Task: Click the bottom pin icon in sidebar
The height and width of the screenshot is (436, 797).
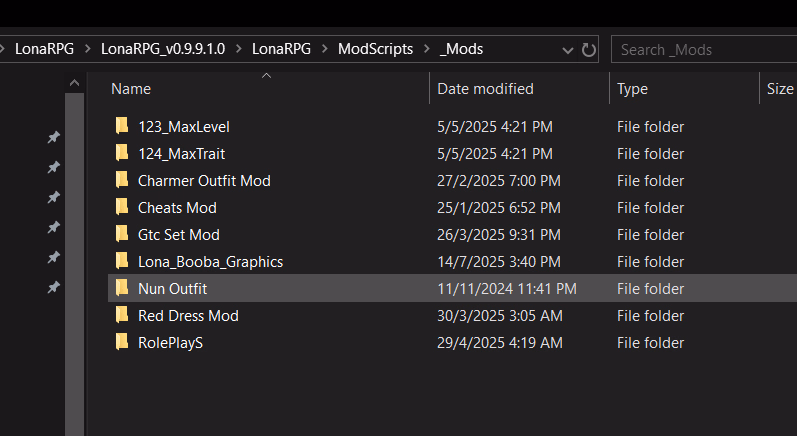Action: click(53, 288)
